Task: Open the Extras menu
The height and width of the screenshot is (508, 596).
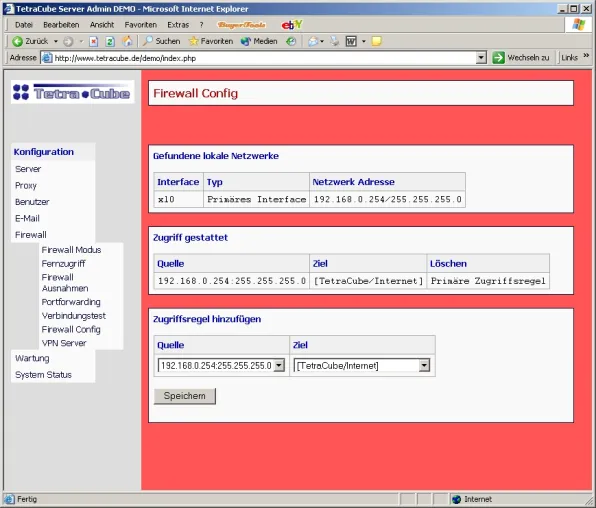Action: click(x=178, y=25)
